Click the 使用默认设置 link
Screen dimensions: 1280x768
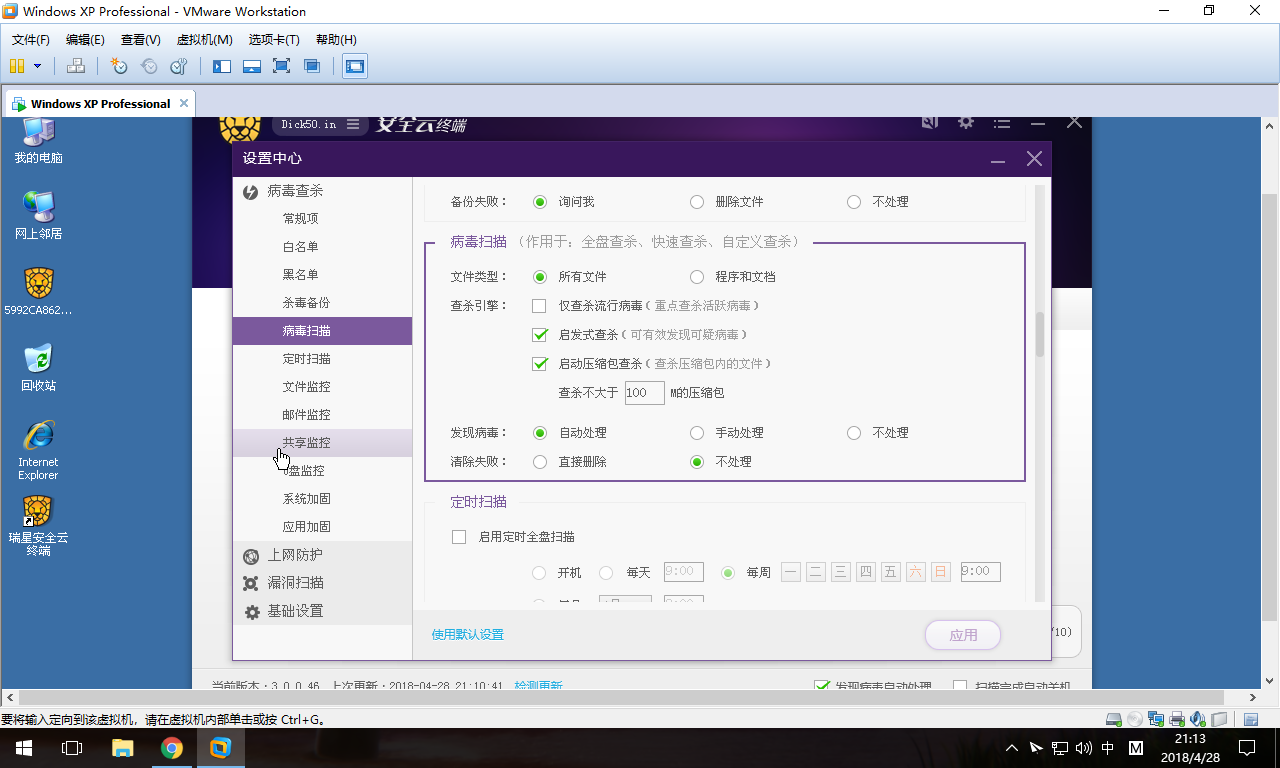pos(467,635)
